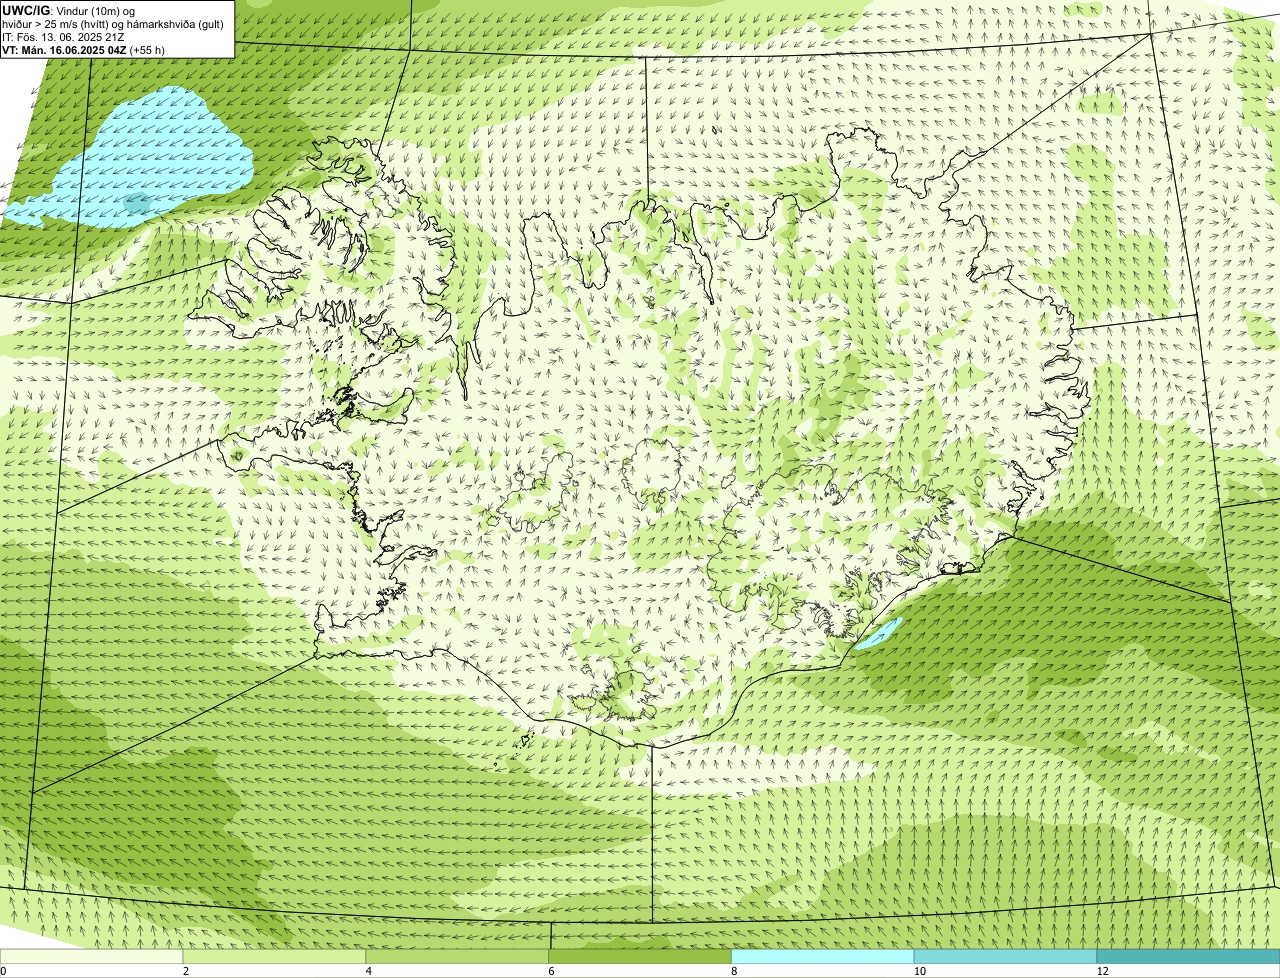1280x978 pixels.
Task: Click the "2" colorbar tick label
Action: (x=186, y=971)
